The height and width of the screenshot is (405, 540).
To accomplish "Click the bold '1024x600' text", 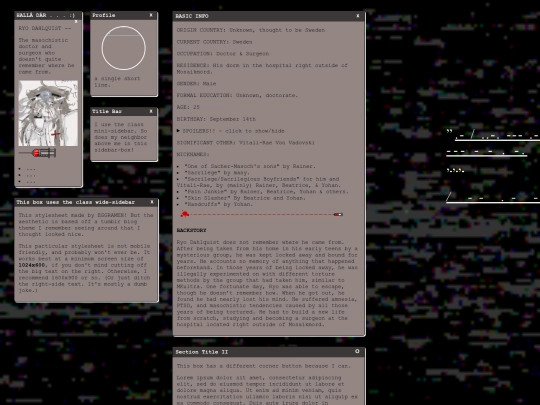I will tap(32, 265).
